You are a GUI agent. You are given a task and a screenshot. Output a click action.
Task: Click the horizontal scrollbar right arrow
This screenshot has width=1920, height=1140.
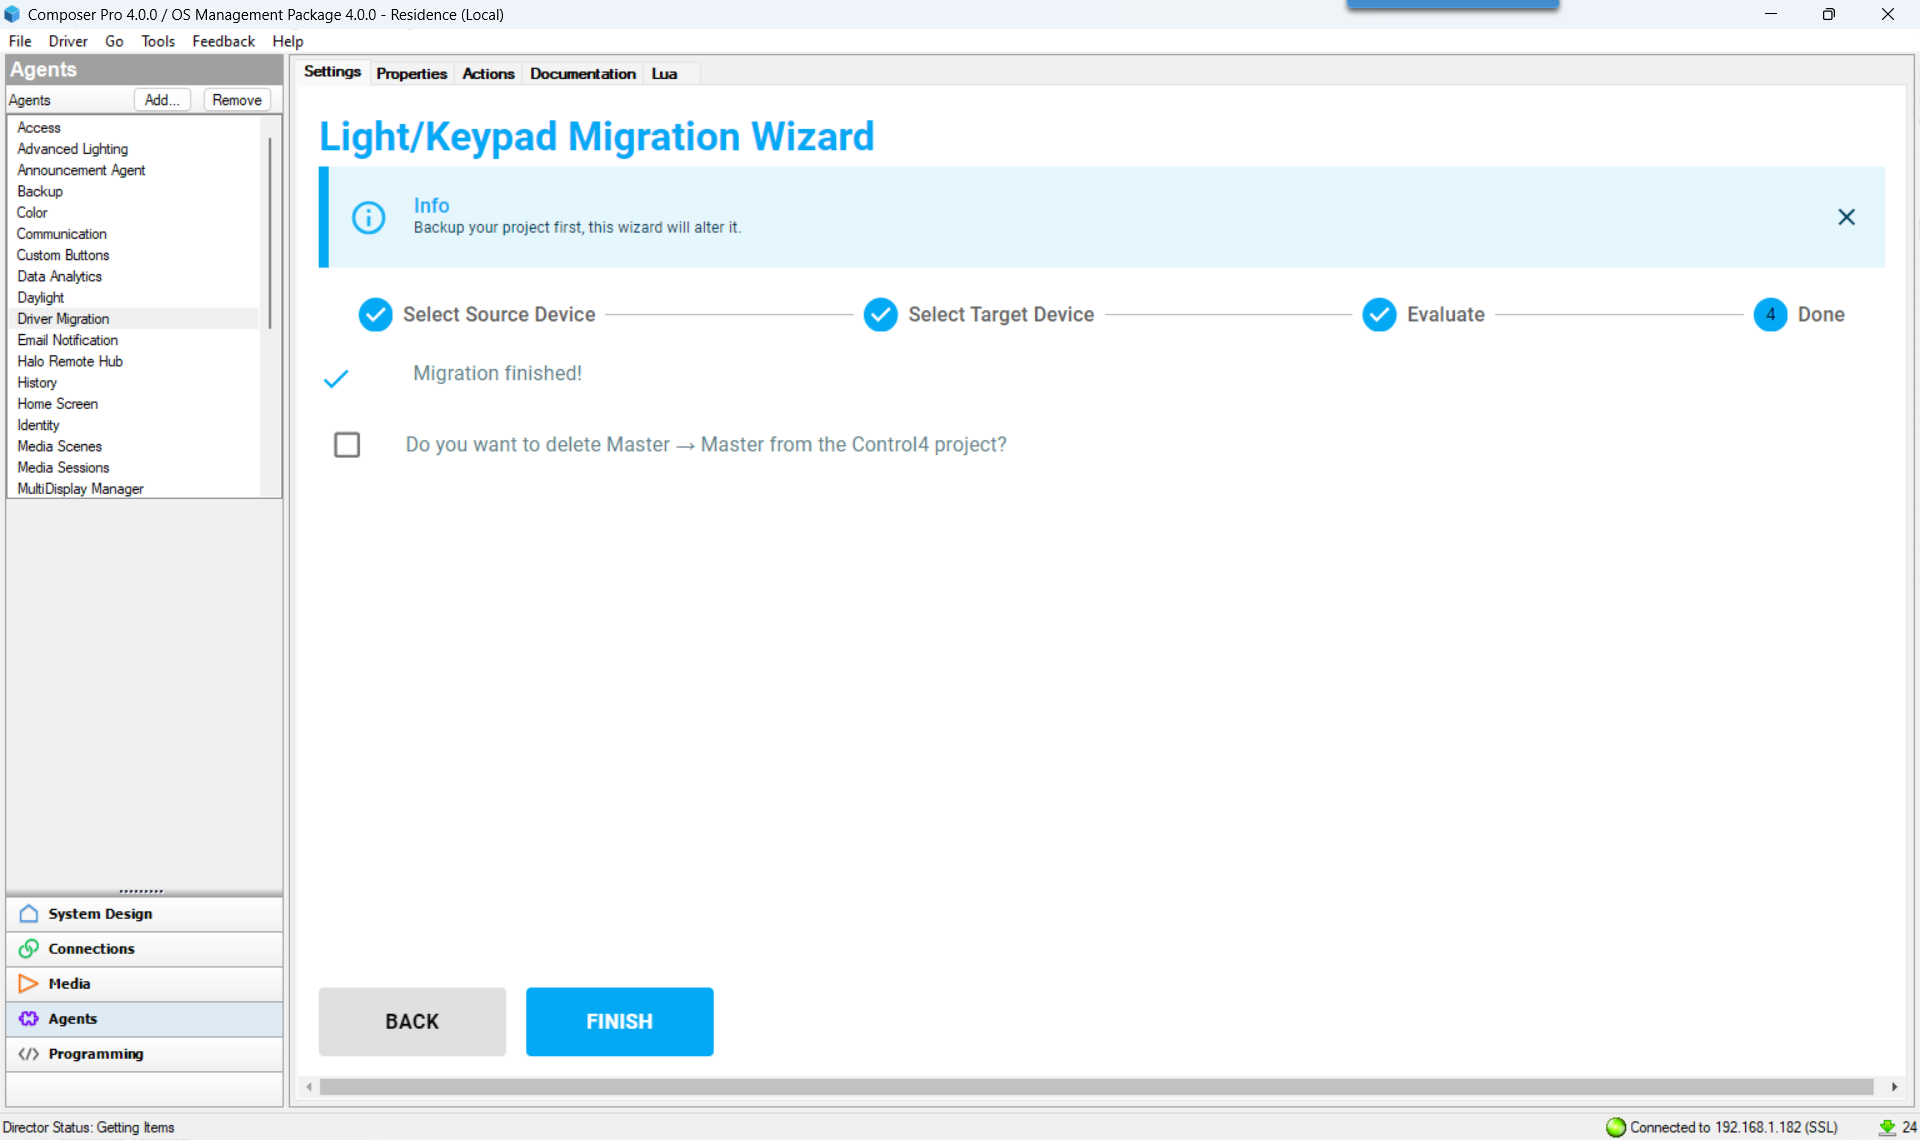[x=1894, y=1086]
